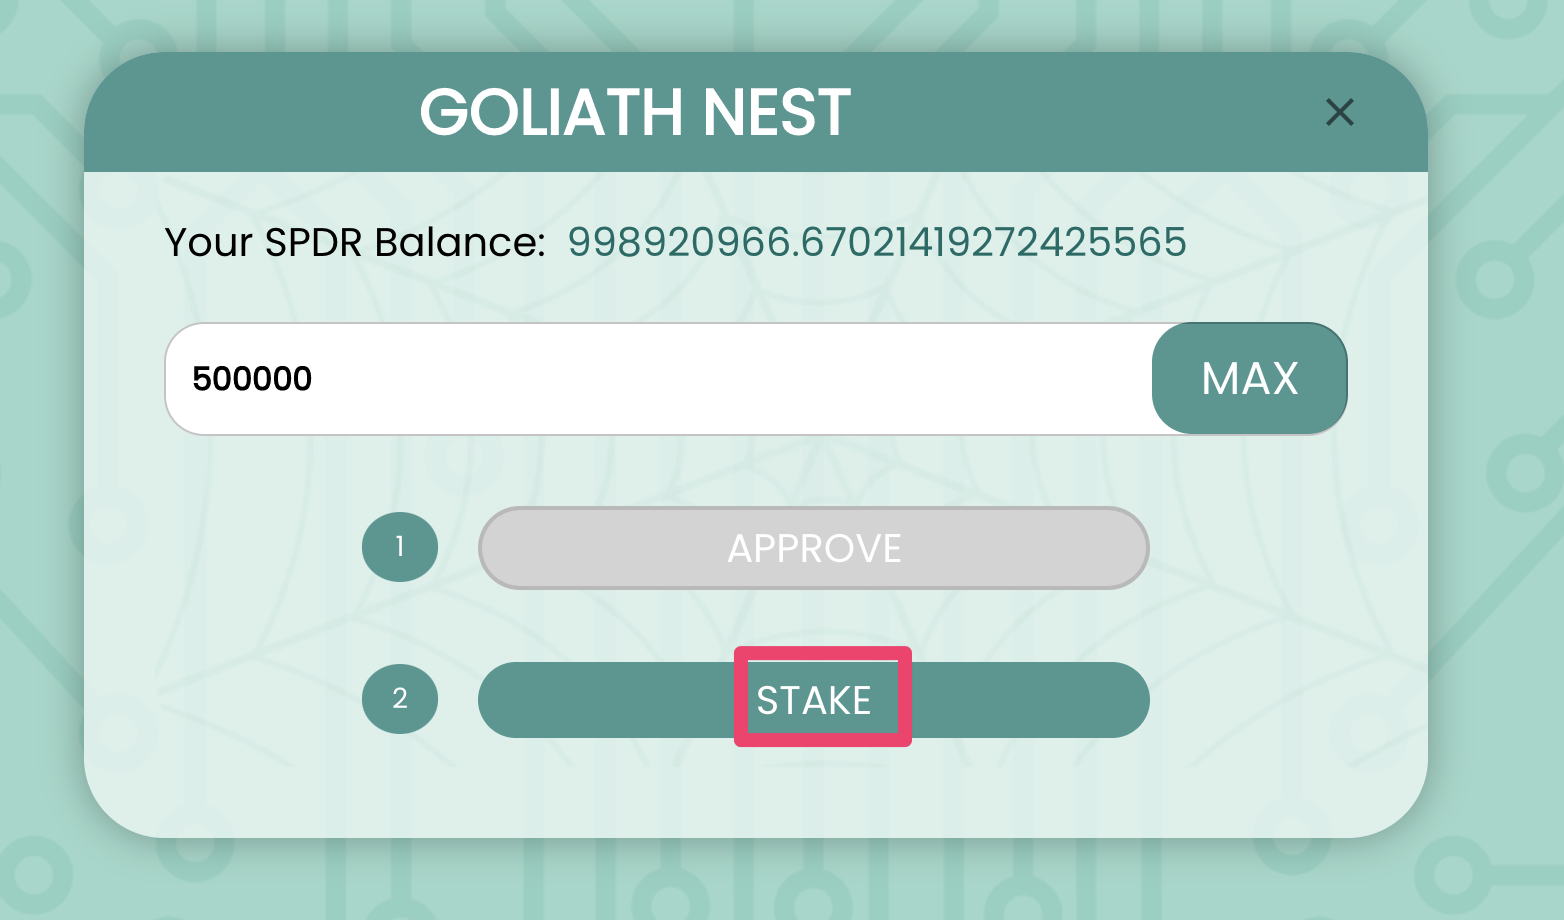Click the header bar between title and X
1564x920 pixels.
tap(1080, 112)
